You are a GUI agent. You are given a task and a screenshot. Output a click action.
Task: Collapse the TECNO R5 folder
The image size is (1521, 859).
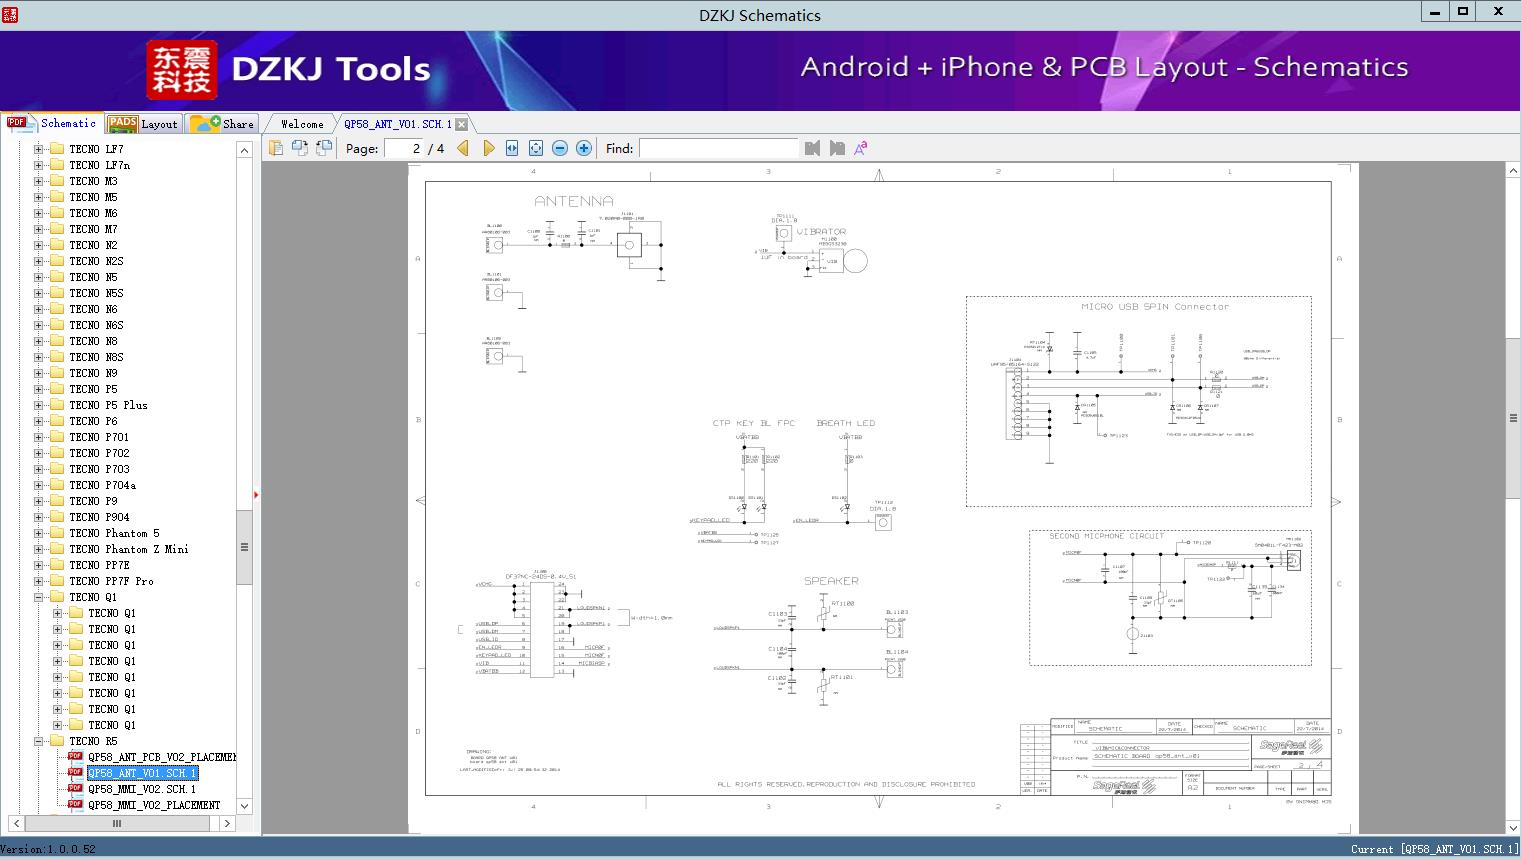point(39,741)
